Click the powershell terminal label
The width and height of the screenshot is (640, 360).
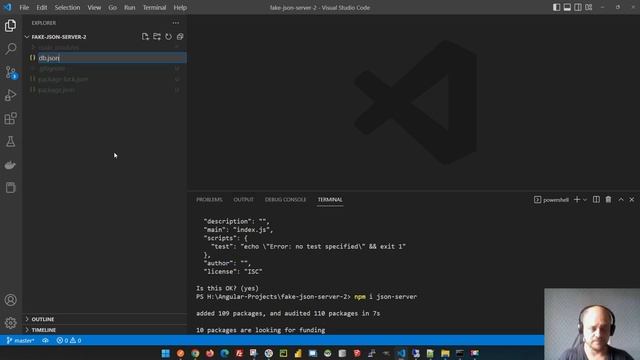coord(551,200)
